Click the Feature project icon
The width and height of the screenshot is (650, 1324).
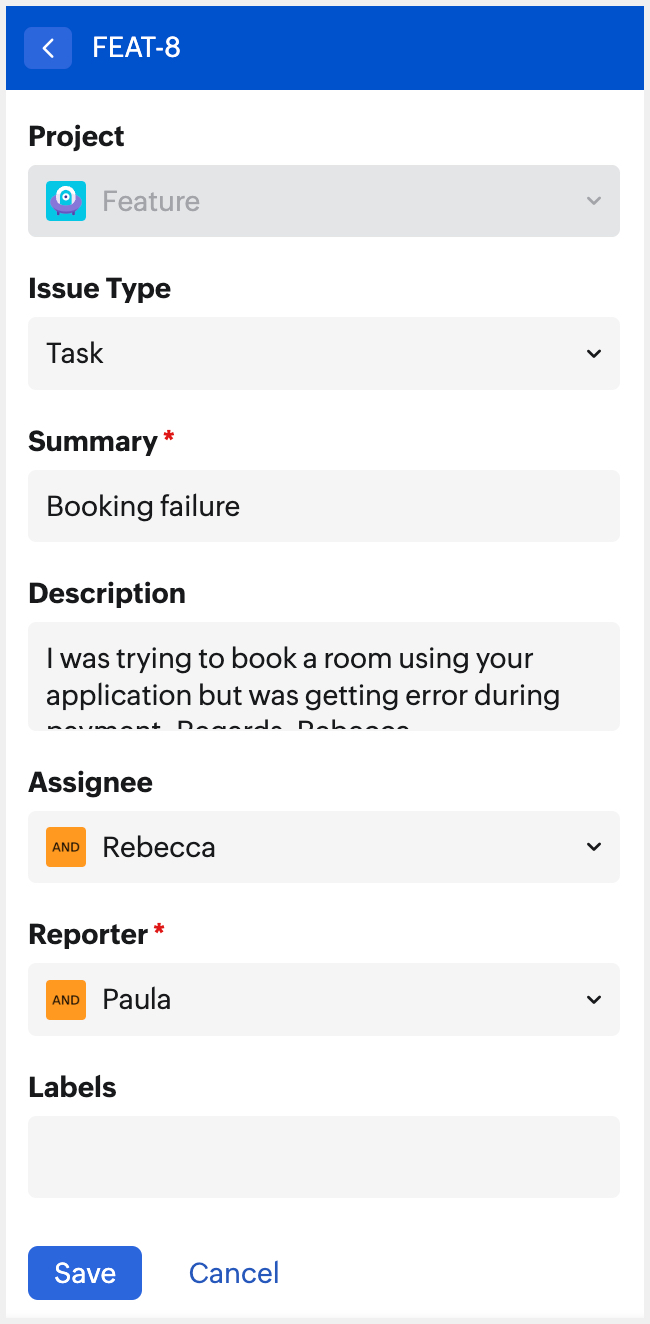pos(66,201)
